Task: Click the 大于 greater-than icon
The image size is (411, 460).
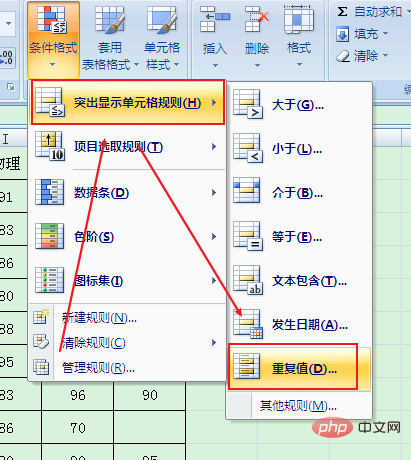Action: click(248, 104)
